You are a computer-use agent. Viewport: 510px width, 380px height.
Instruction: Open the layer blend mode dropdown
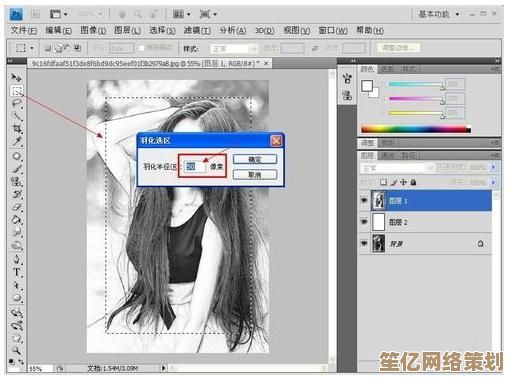pyautogui.click(x=396, y=168)
